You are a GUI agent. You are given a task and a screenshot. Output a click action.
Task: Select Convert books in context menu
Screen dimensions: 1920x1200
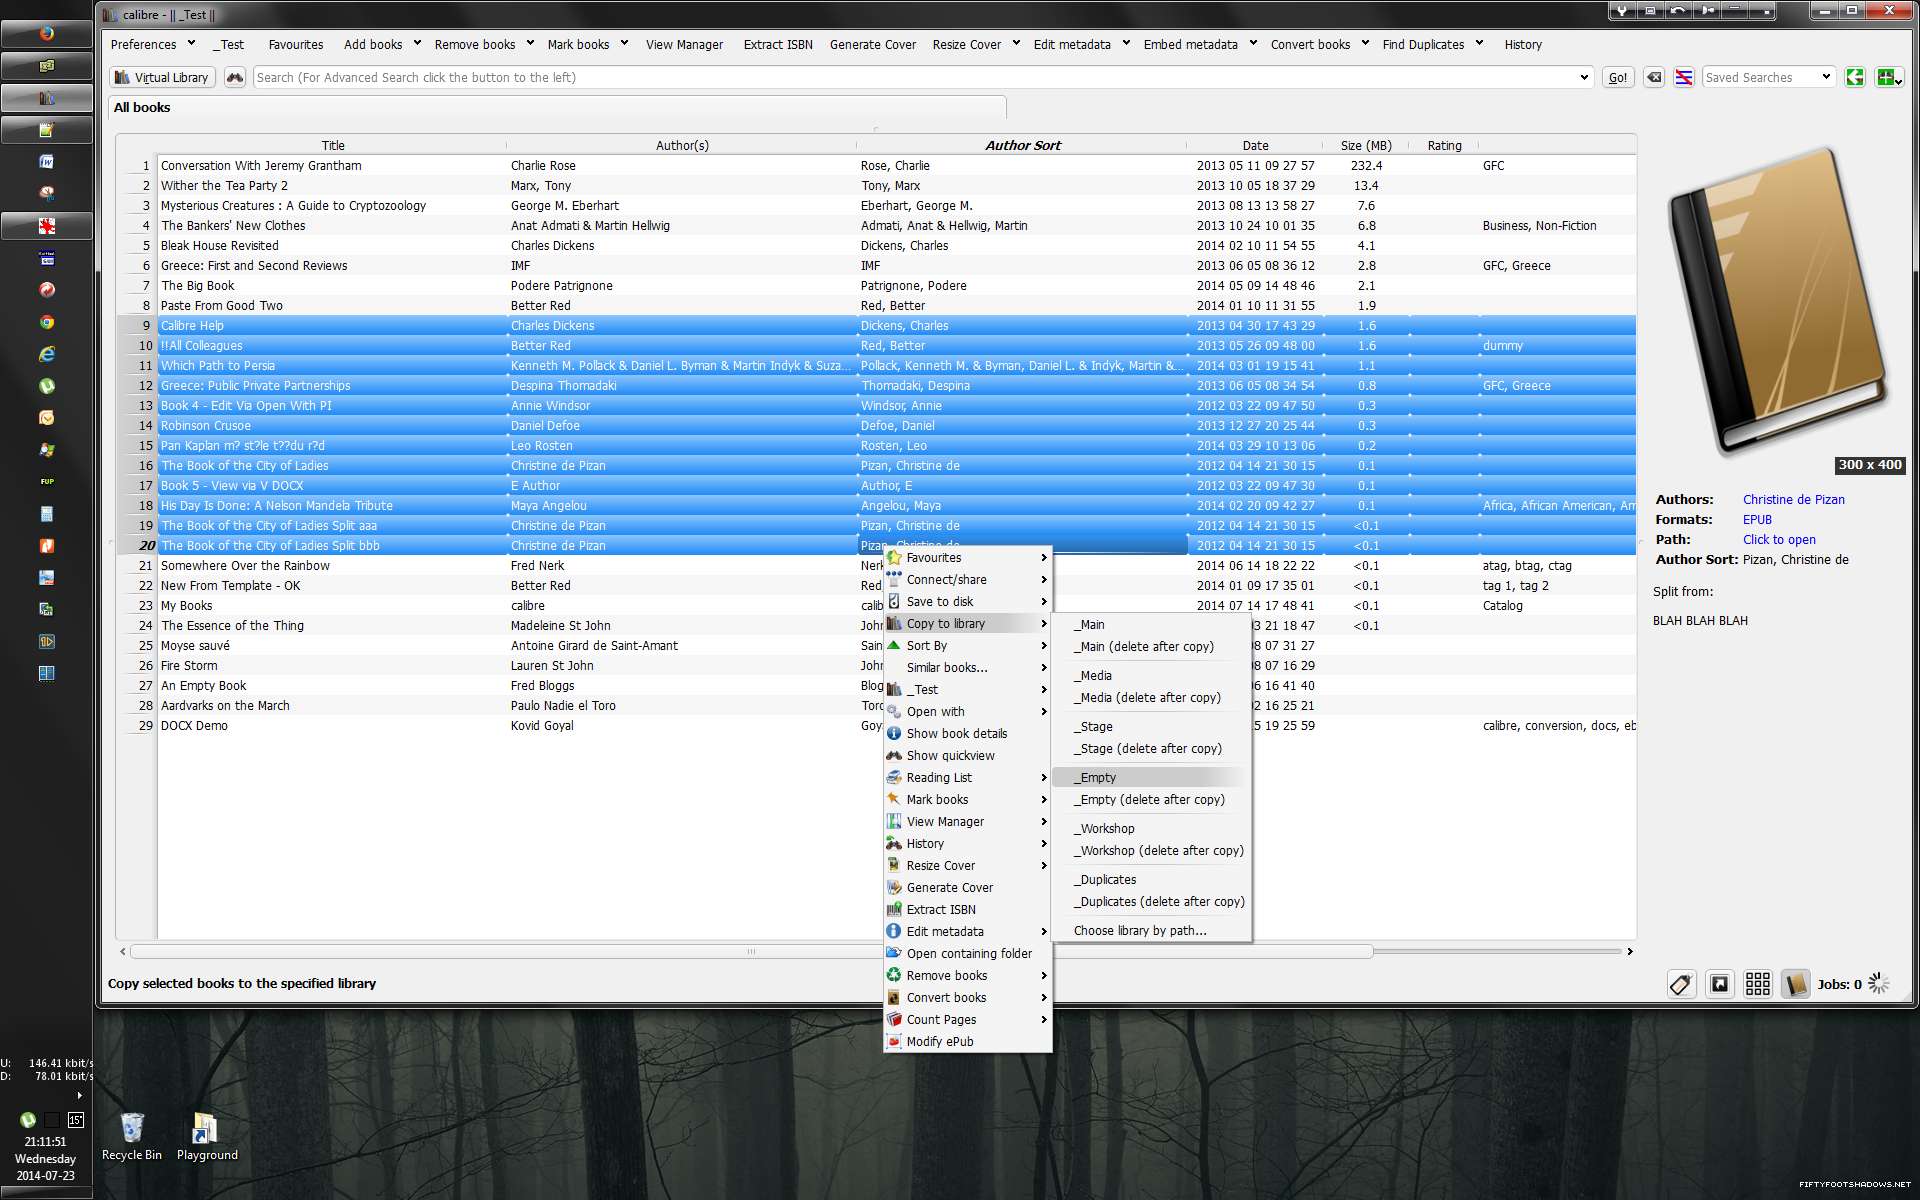tap(967, 997)
